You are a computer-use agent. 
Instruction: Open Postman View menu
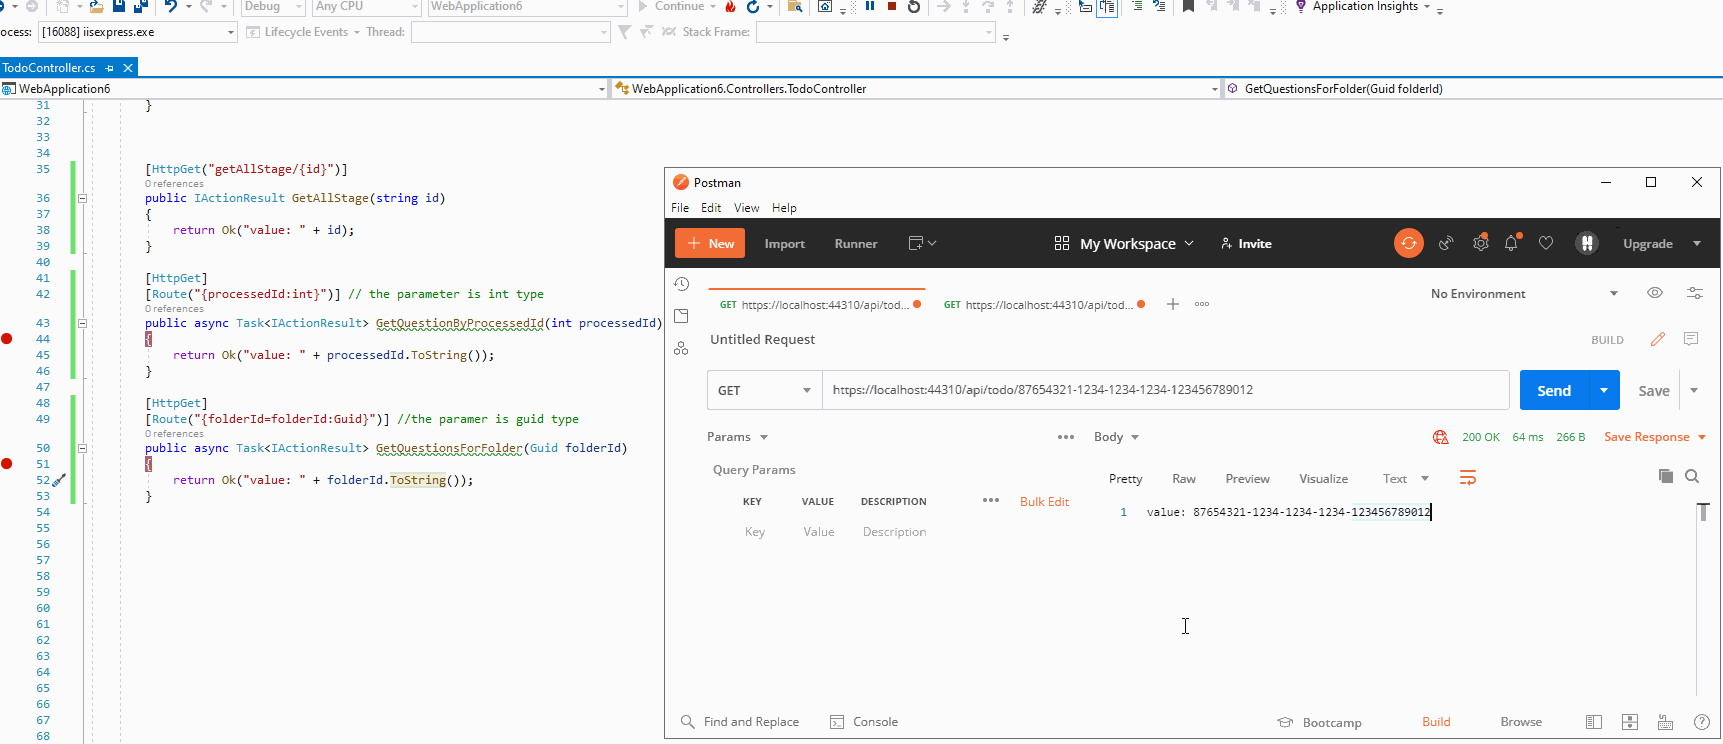click(747, 208)
